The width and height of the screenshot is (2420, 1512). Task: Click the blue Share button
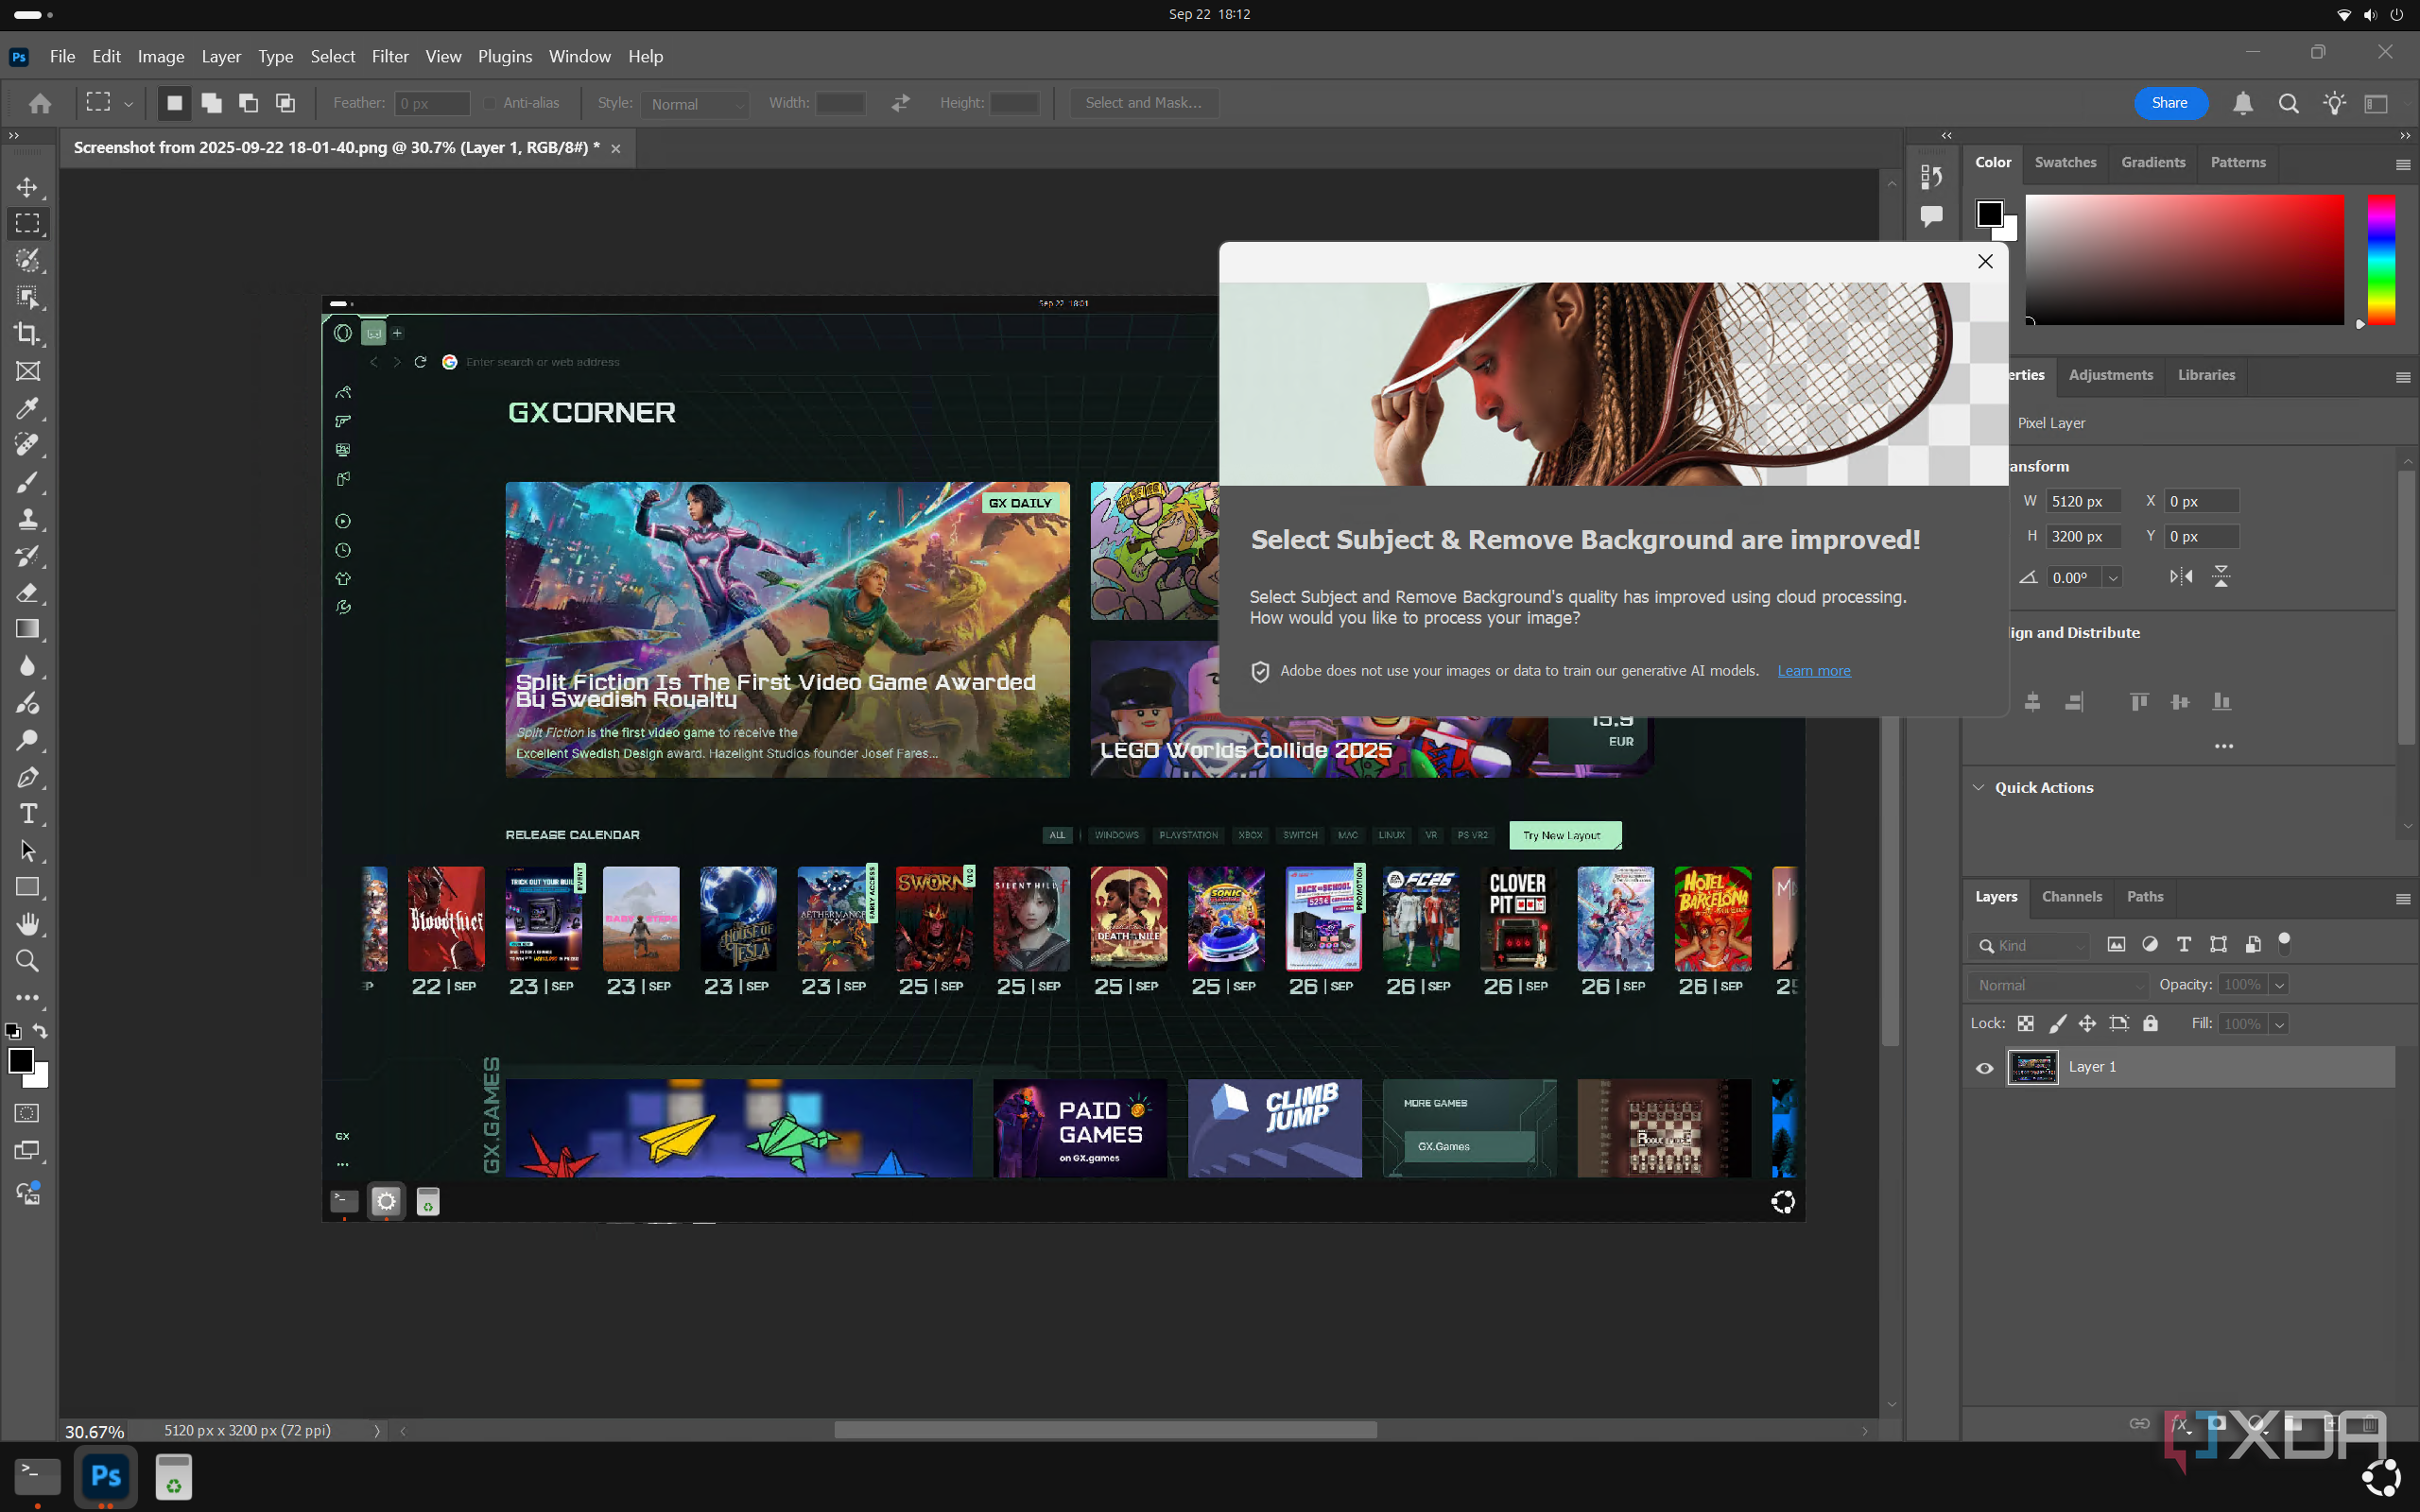2170,103
